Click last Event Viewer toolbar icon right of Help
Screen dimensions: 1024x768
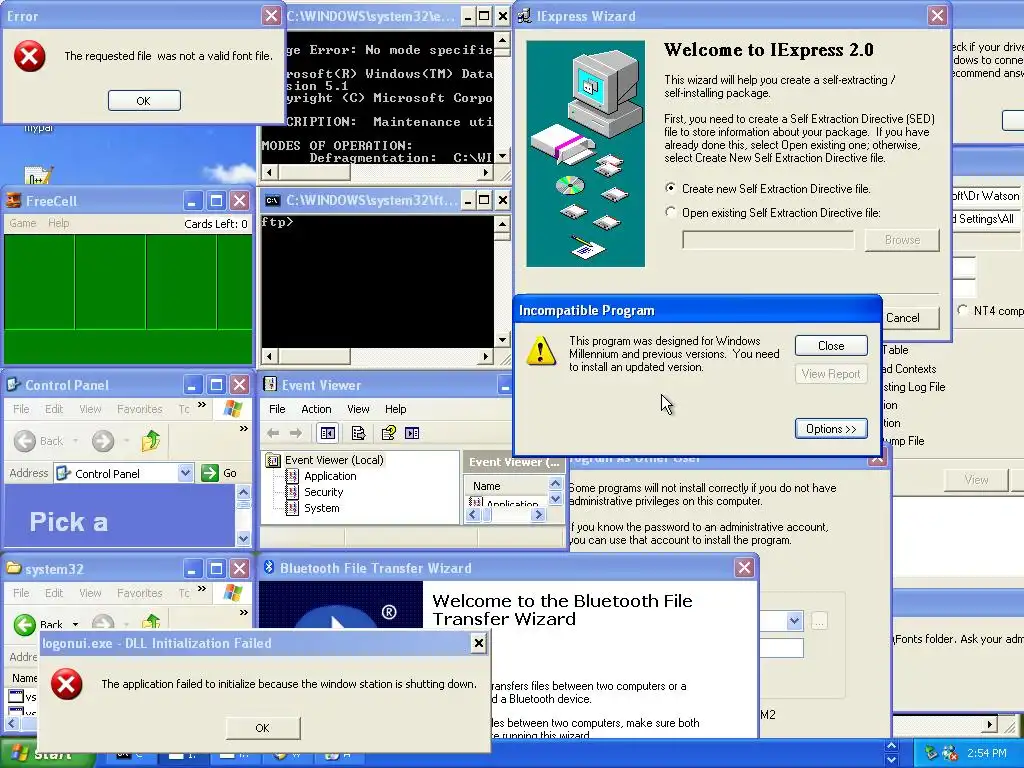tap(412, 433)
